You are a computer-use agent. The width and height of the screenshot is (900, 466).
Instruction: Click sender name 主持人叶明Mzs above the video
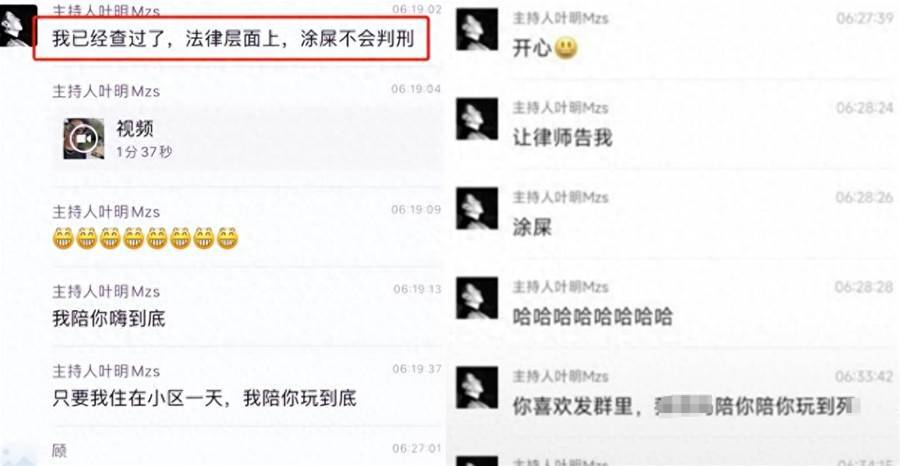pyautogui.click(x=106, y=91)
